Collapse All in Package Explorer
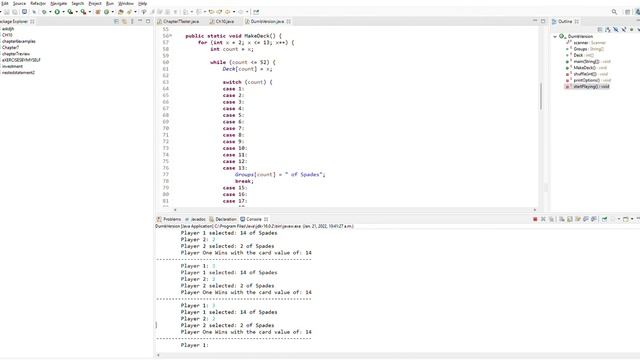 coord(116,21)
